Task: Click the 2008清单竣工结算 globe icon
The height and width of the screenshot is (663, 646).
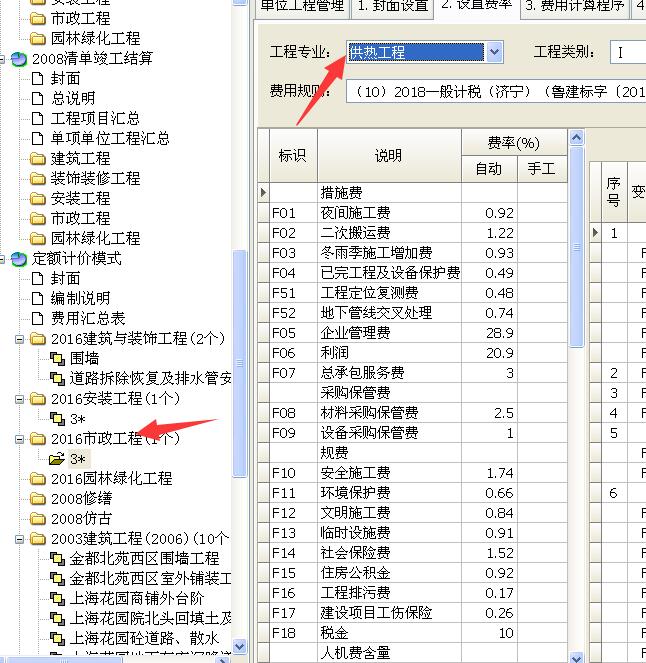Action: [x=19, y=59]
